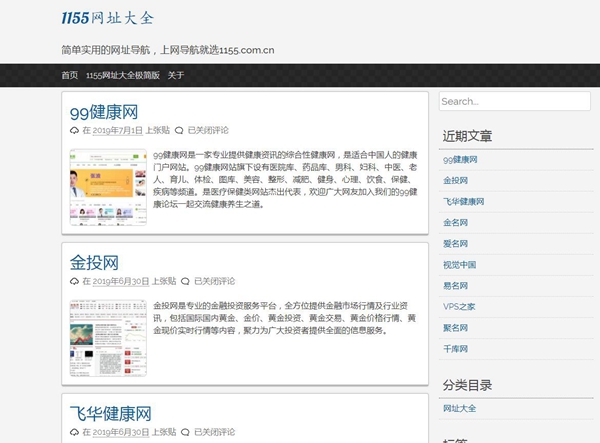The image size is (600, 443).
Task: Open 金名网 in the recent posts sidebar
Action: point(455,223)
